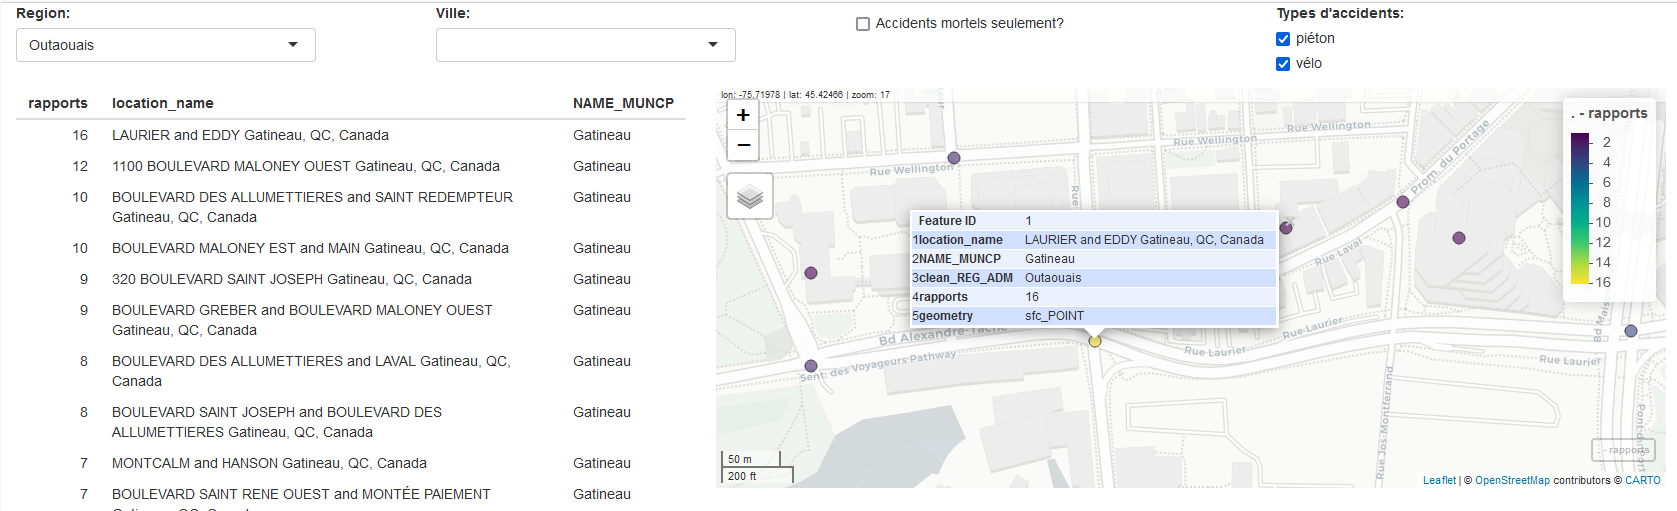Select row BOULEVARD MALONEY EST and MAIN
The height and width of the screenshot is (511, 1677).
tap(351, 248)
